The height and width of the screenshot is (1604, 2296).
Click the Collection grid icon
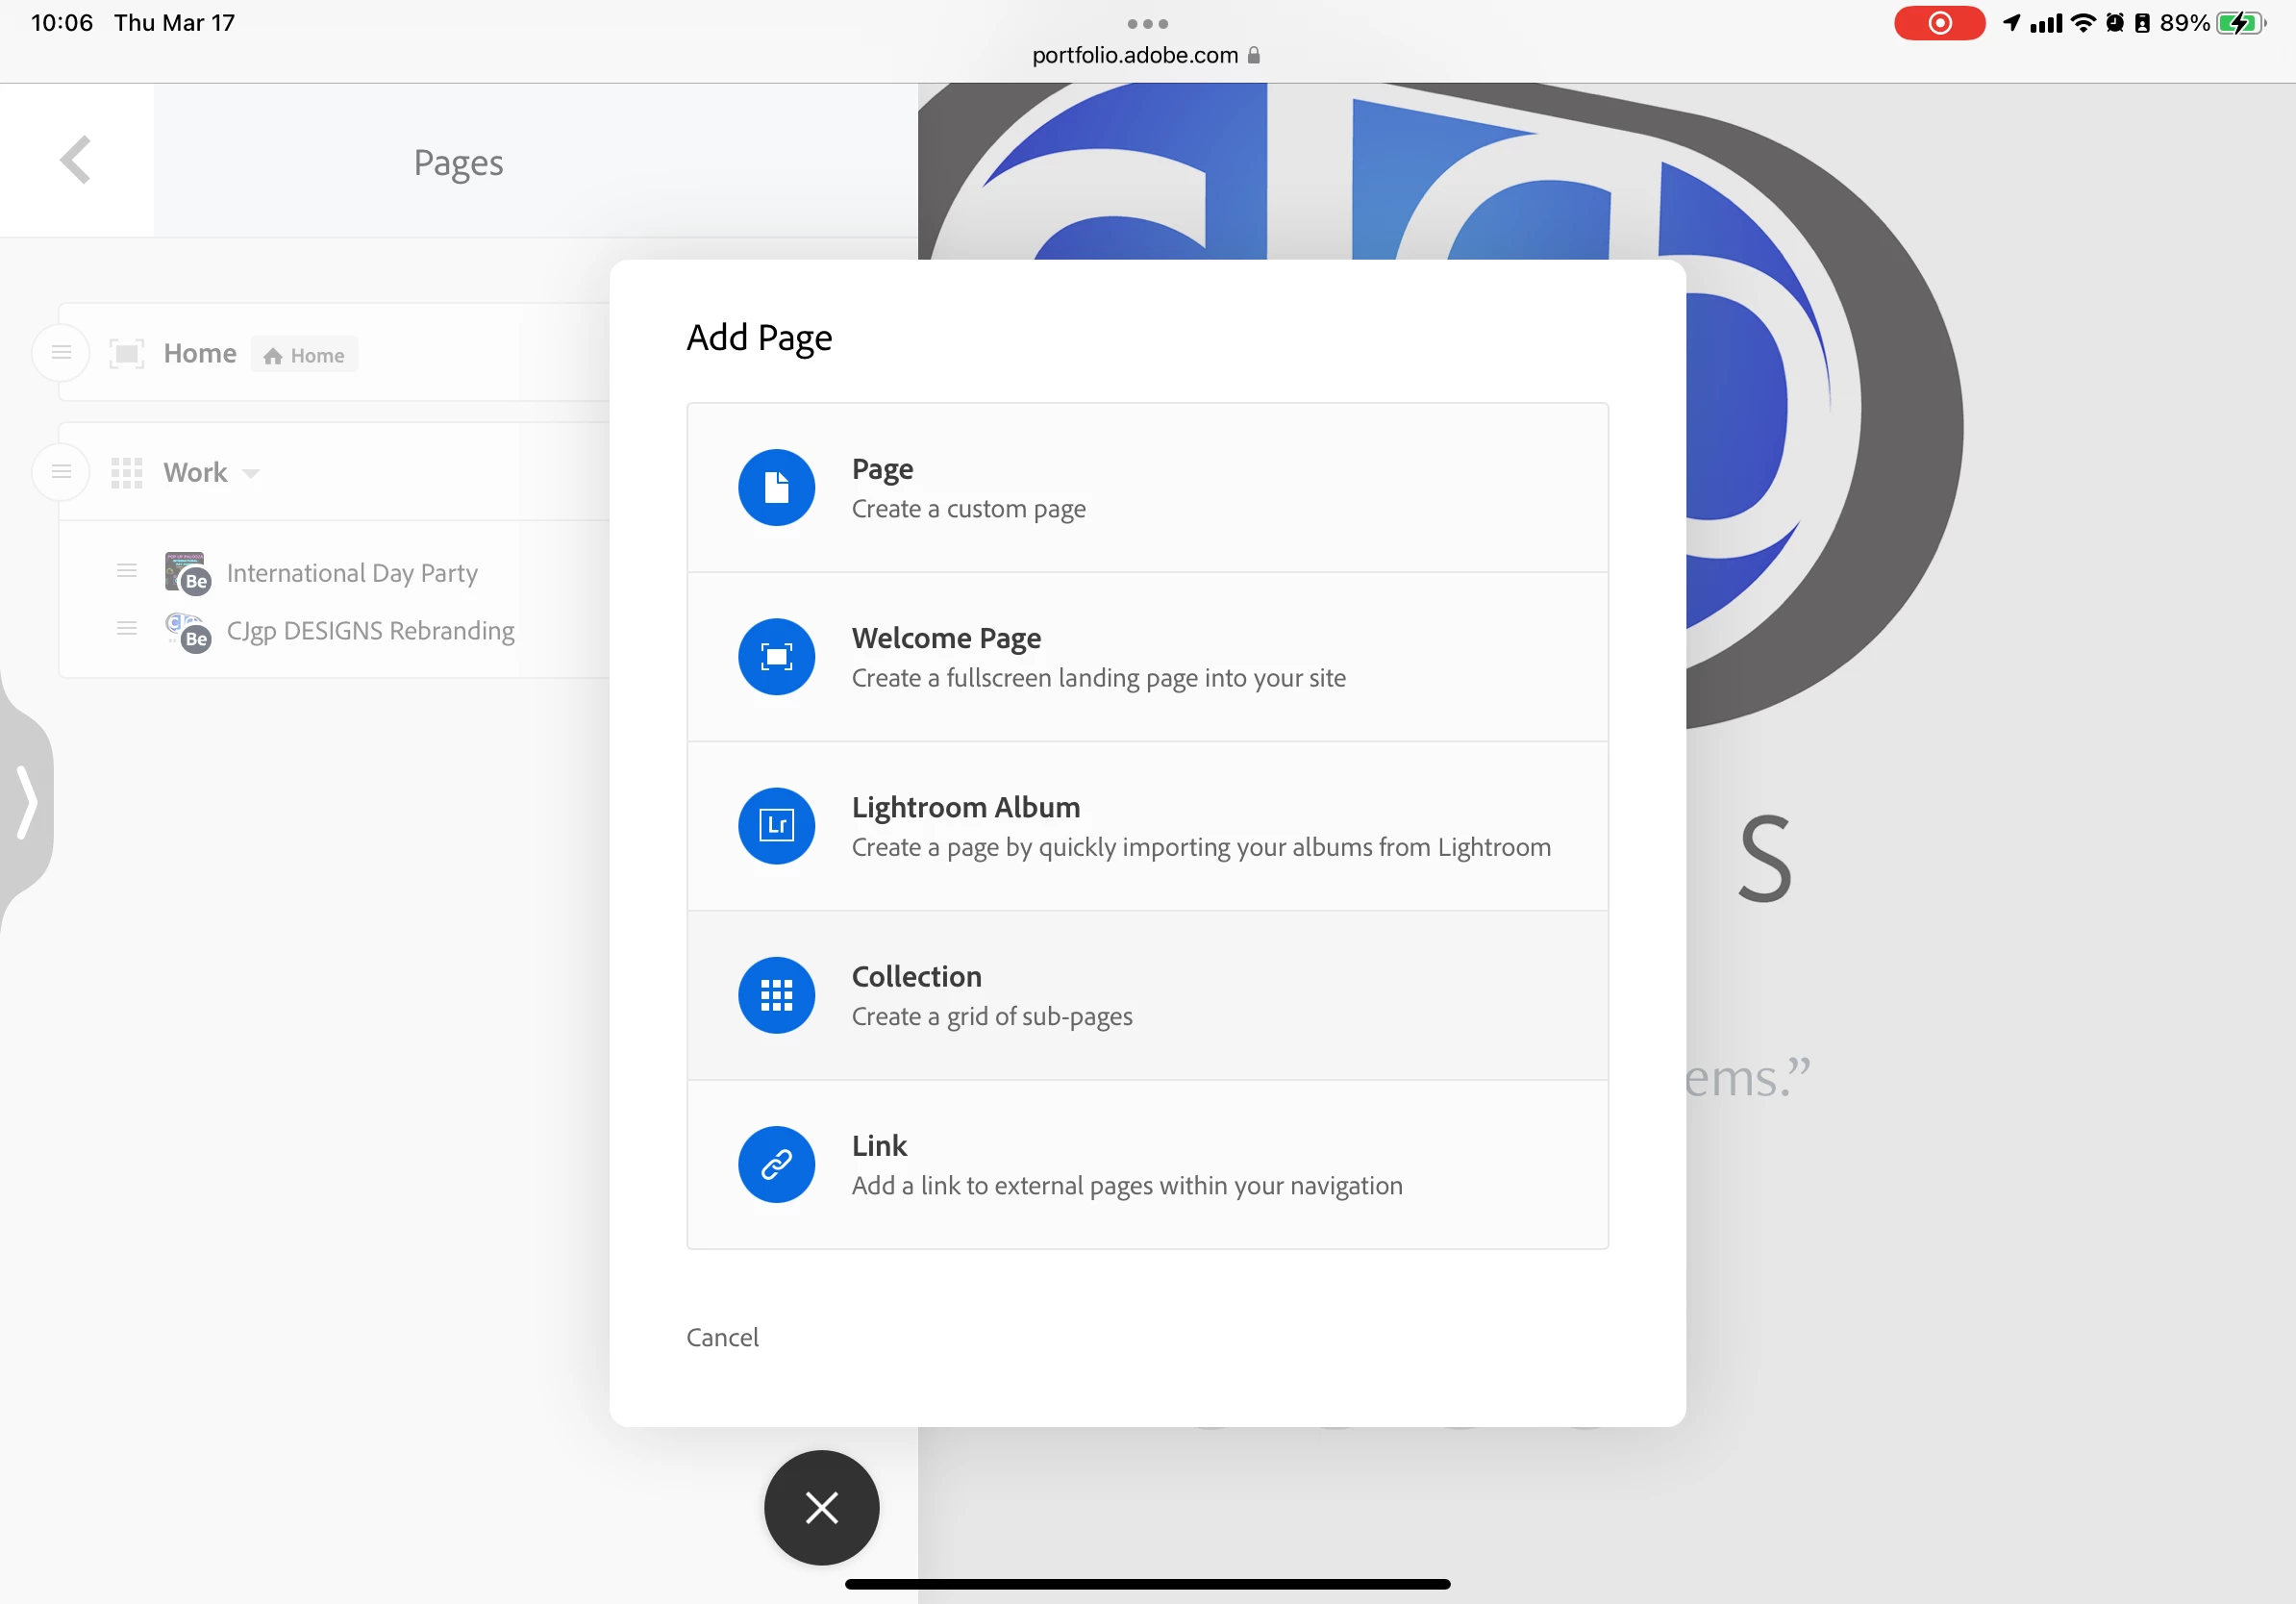tap(776, 994)
